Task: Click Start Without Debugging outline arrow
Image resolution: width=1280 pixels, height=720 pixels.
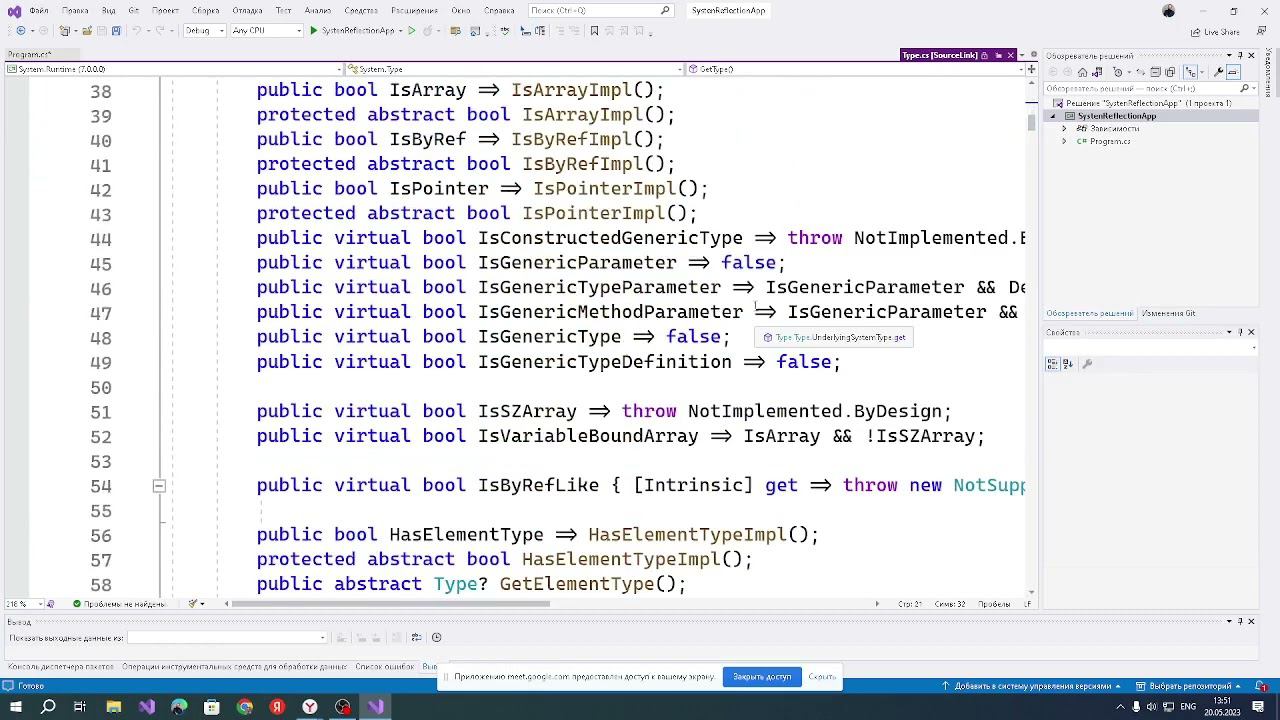Action: tap(412, 31)
